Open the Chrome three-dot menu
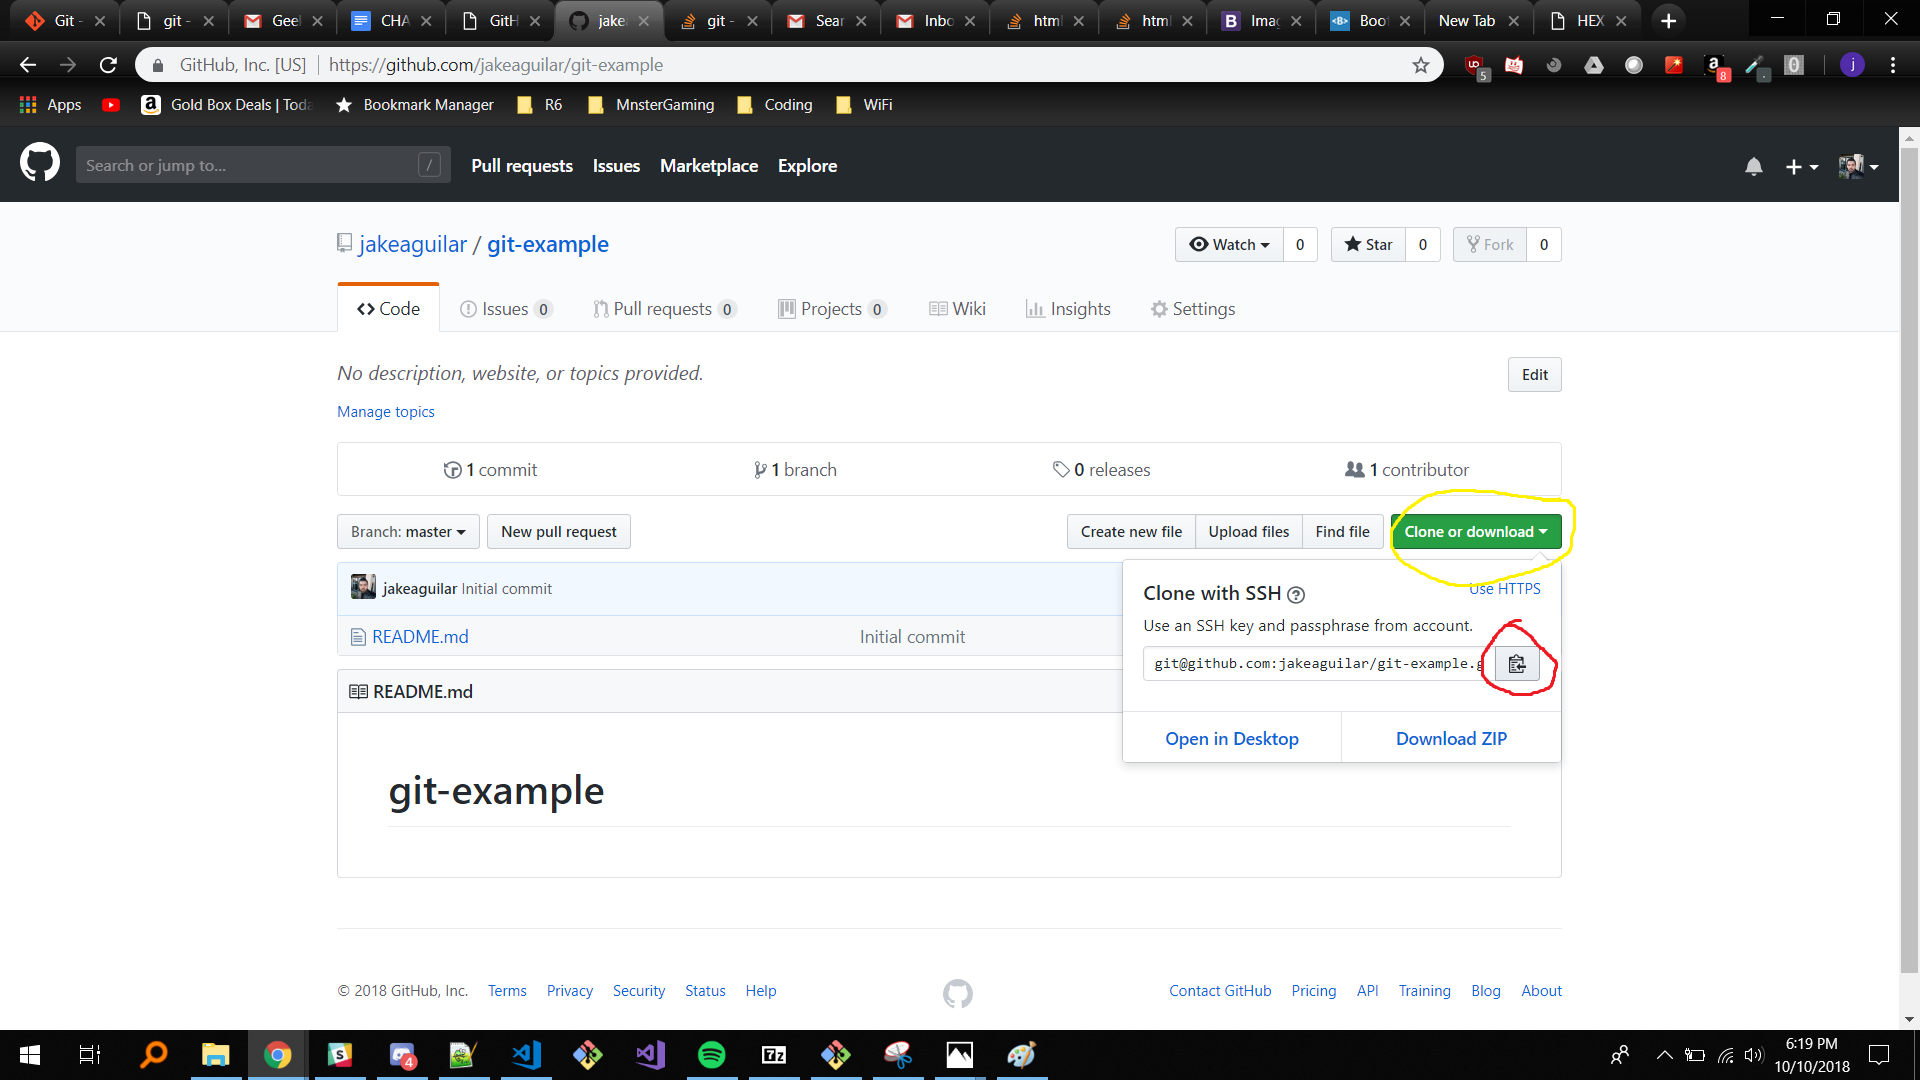 coord(1893,65)
